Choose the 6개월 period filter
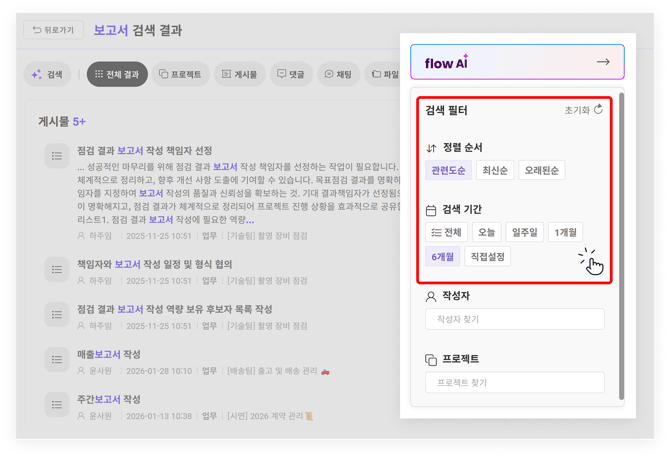The width and height of the screenshot is (670, 458). 442,257
